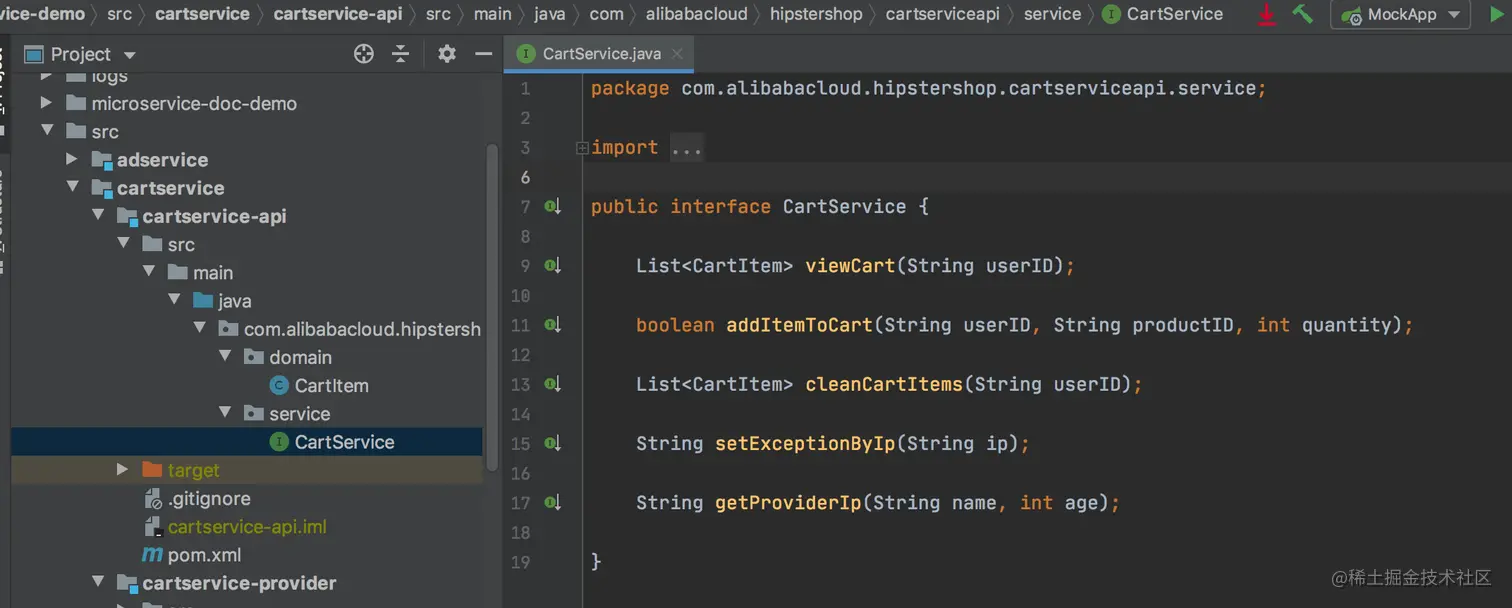Click the getProviderIp method name
This screenshot has height=608, width=1512.
click(x=788, y=502)
